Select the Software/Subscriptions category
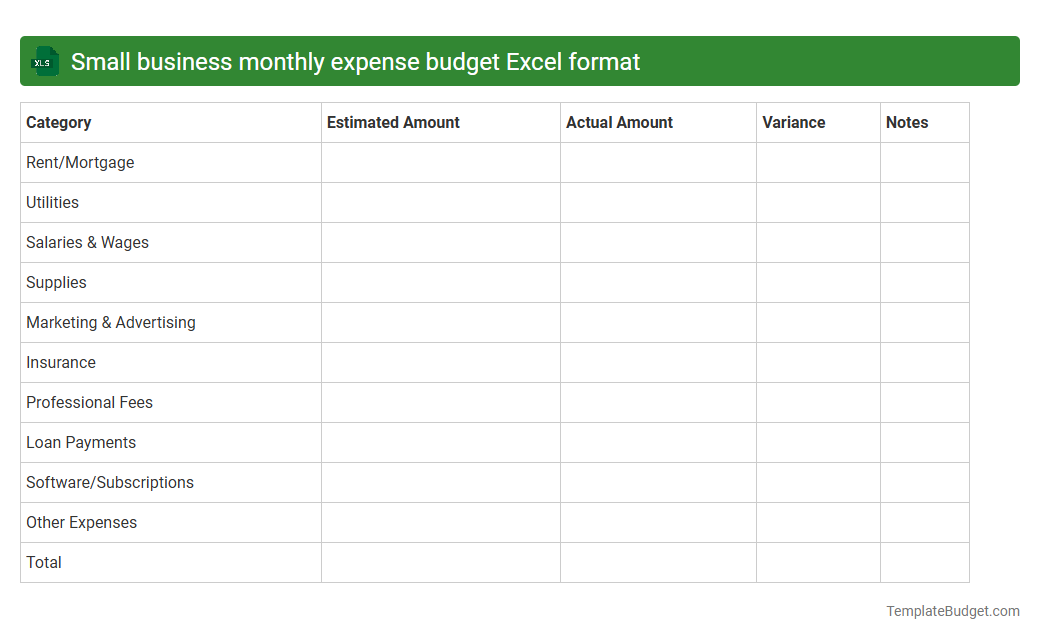This screenshot has height=640, width=1040. coord(110,482)
